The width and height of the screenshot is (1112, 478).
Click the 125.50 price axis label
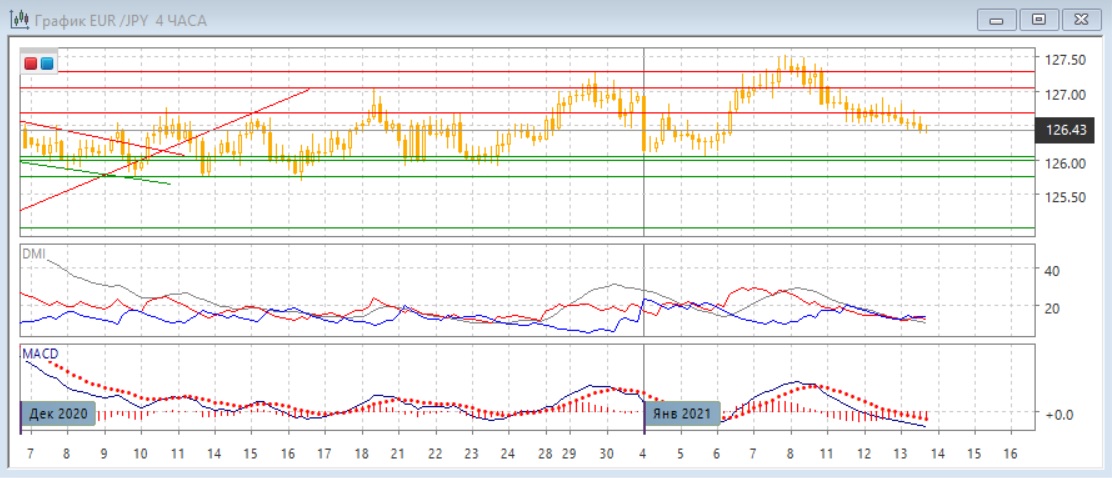click(x=1065, y=197)
